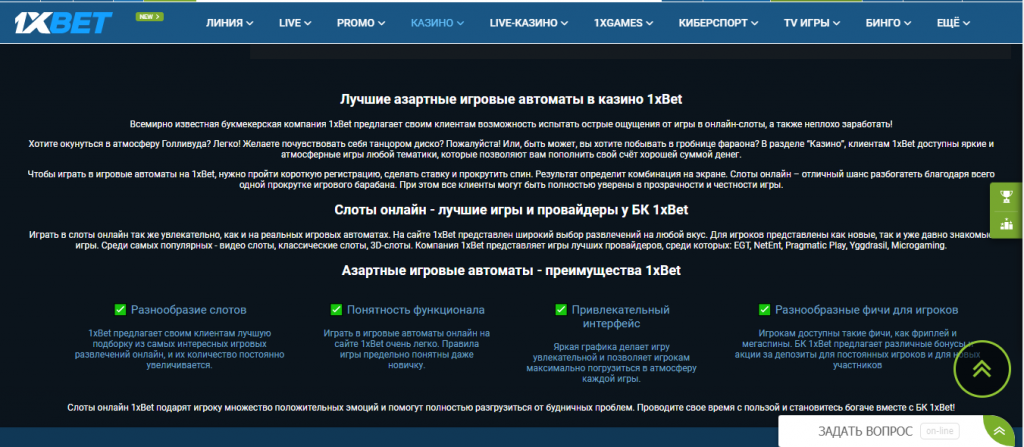Screen dimensions: 1024x447
Task: Click checkmark beside Разнообразие слотов
Action: [x=120, y=310]
